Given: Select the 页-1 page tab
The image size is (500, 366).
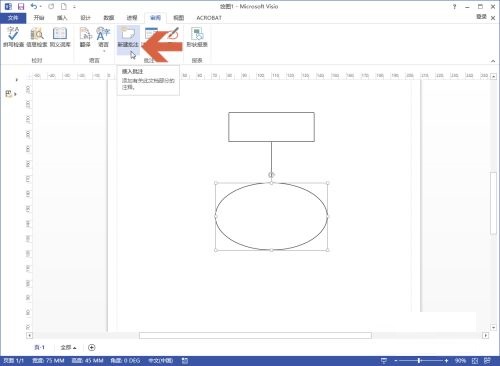Looking at the screenshot, I should [x=39, y=347].
